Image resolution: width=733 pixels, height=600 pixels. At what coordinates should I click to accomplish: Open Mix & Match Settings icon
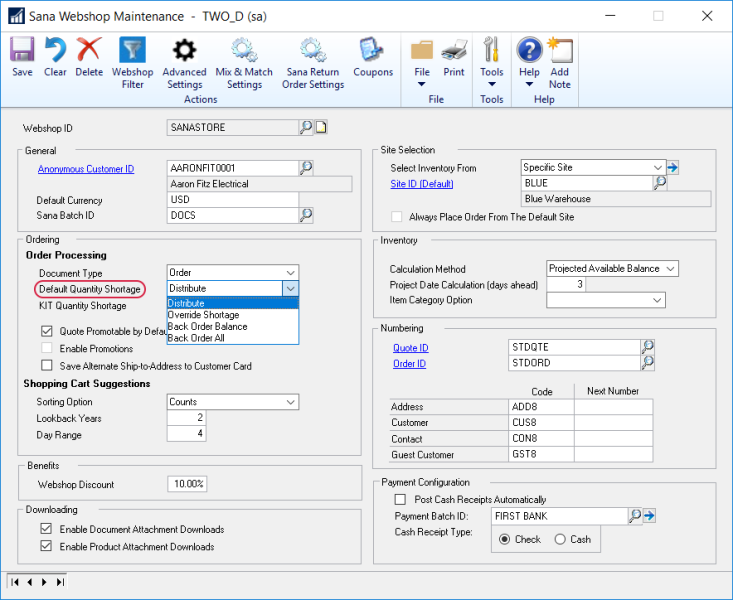[244, 50]
